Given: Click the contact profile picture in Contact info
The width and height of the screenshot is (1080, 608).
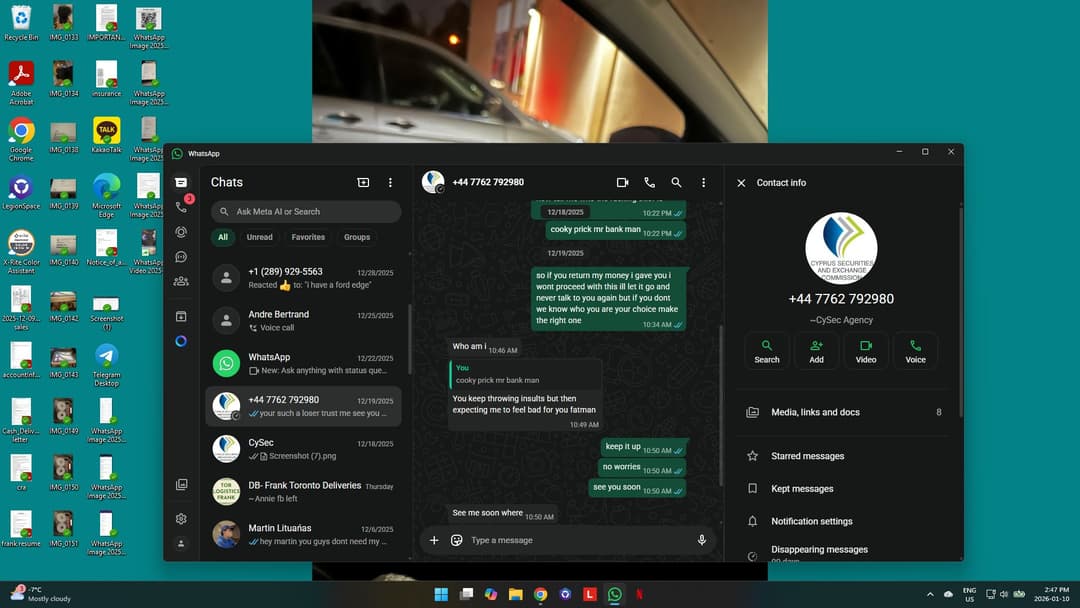Looking at the screenshot, I should coord(841,249).
